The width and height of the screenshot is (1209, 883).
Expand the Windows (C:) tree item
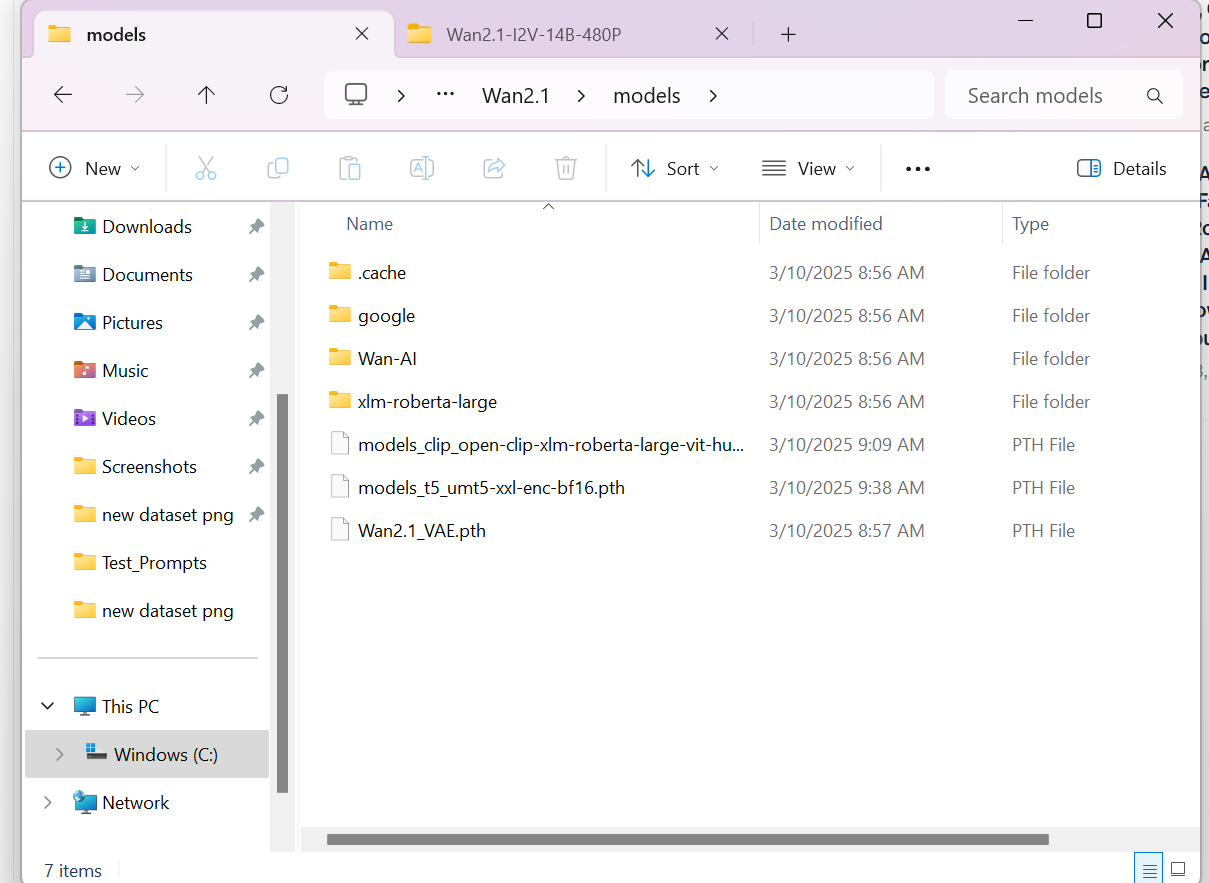(59, 754)
